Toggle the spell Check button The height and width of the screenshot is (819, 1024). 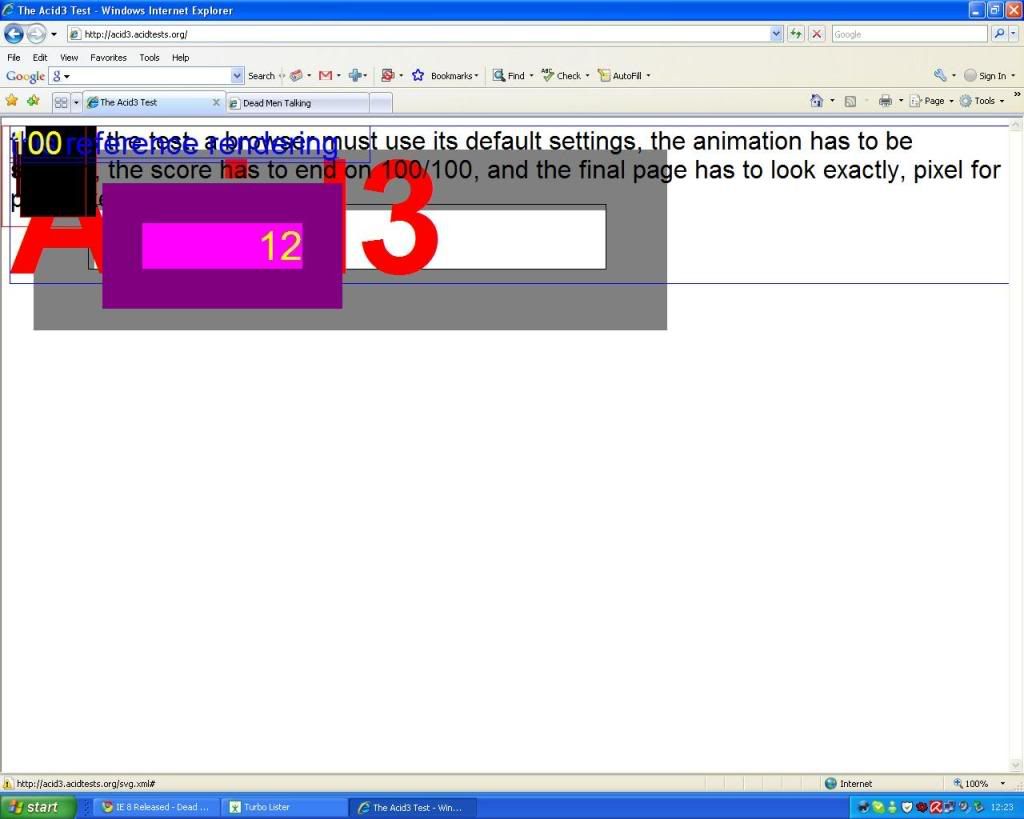[x=562, y=76]
